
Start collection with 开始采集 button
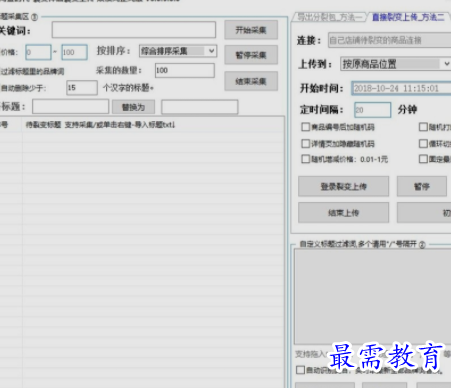[x=251, y=30]
